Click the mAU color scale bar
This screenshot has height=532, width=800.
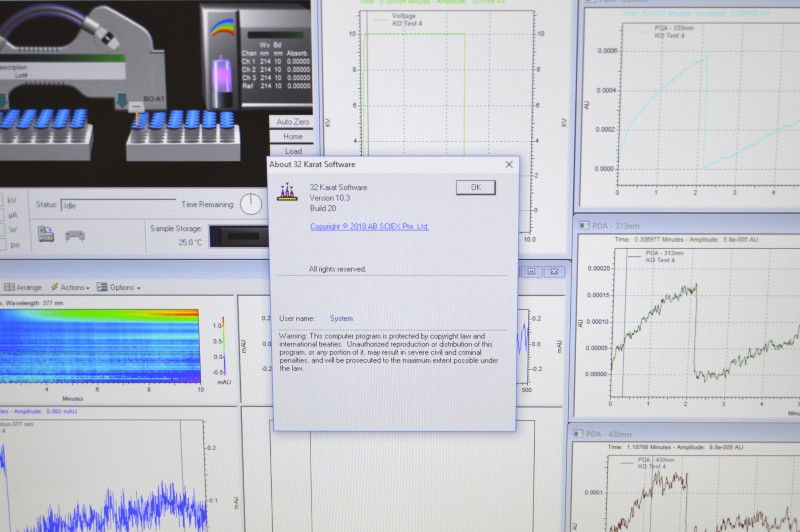(221, 347)
